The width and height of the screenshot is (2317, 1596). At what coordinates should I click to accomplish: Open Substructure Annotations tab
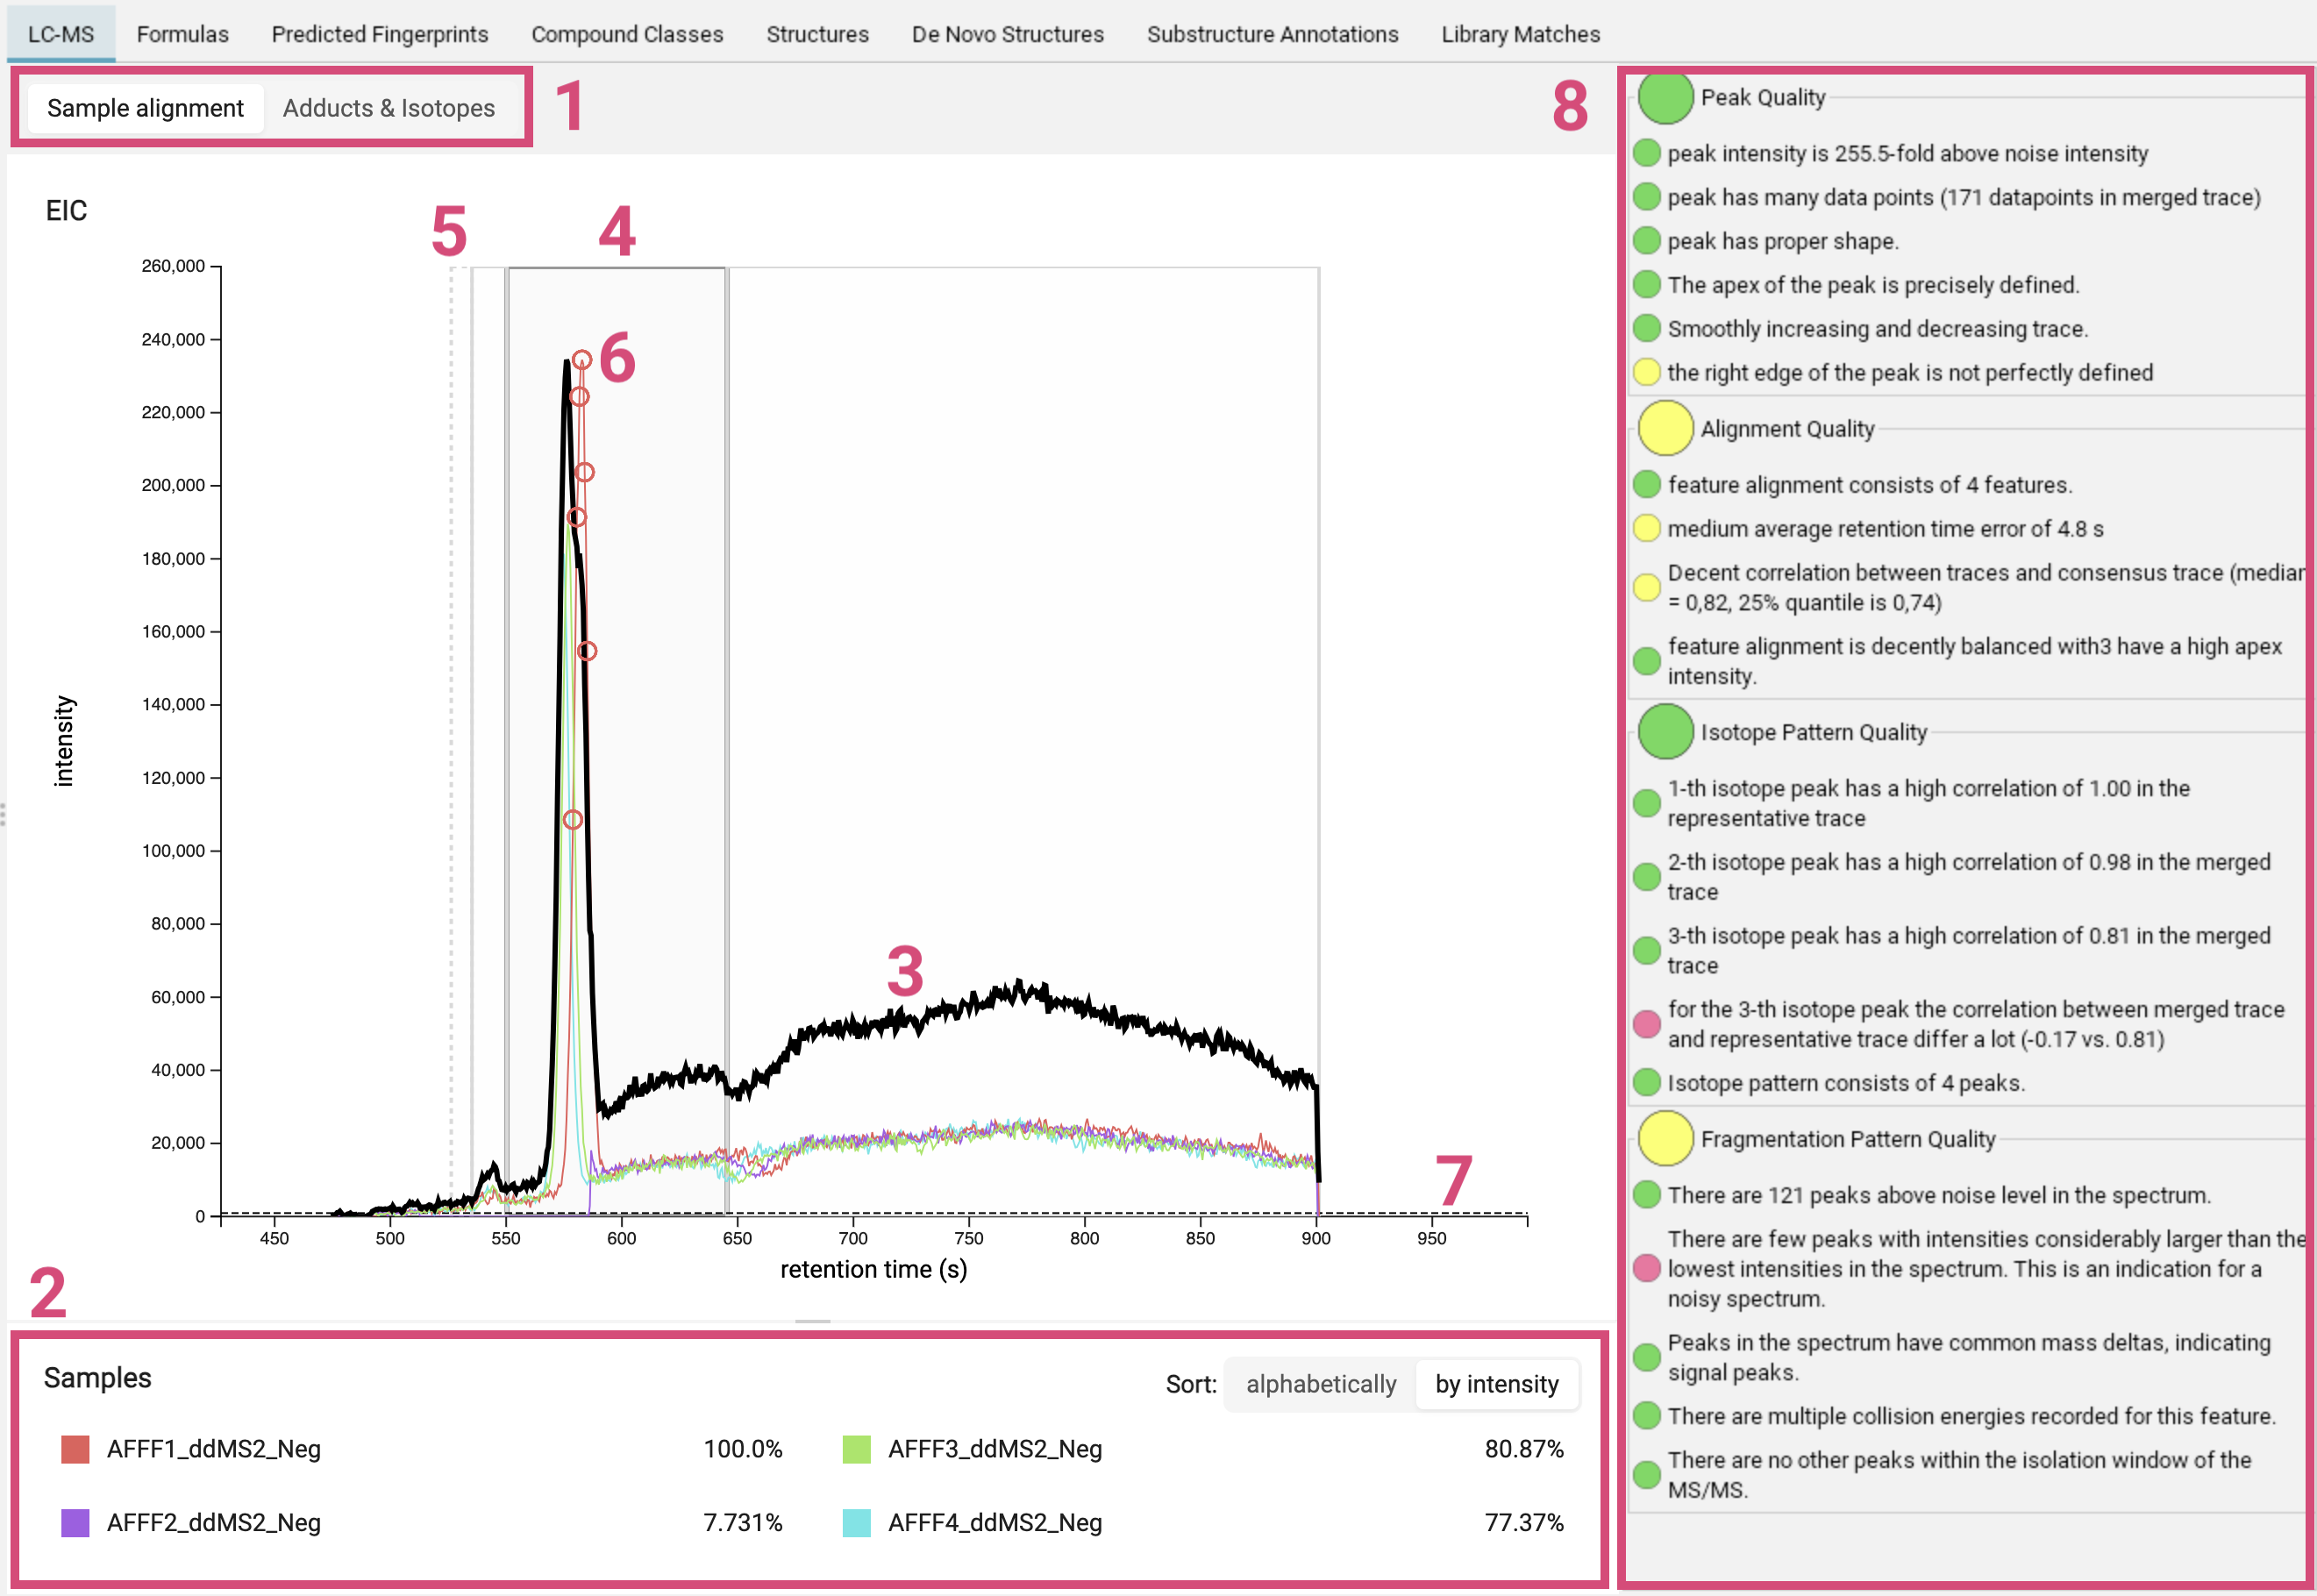click(1272, 33)
